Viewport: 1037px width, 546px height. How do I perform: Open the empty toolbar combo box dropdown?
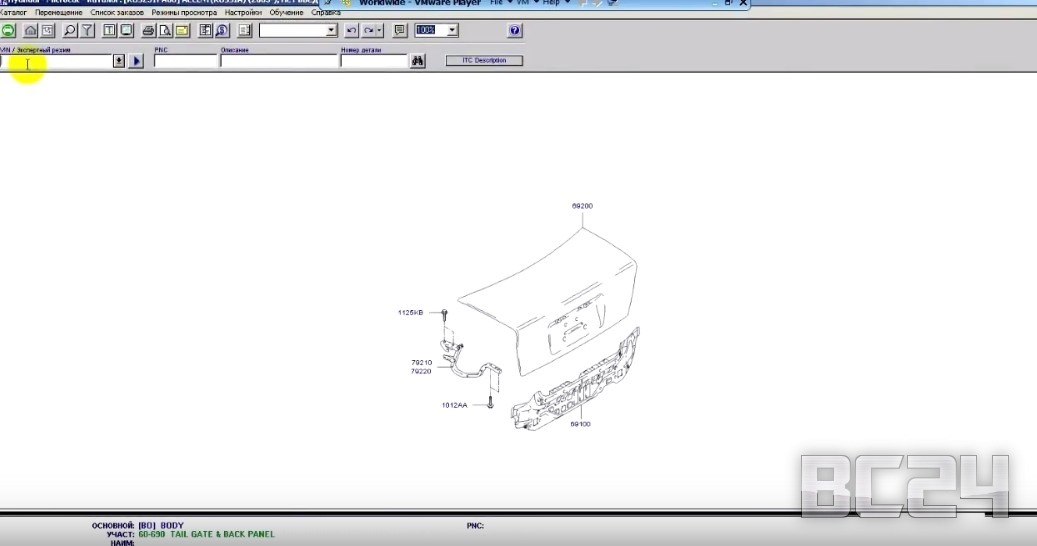click(332, 31)
